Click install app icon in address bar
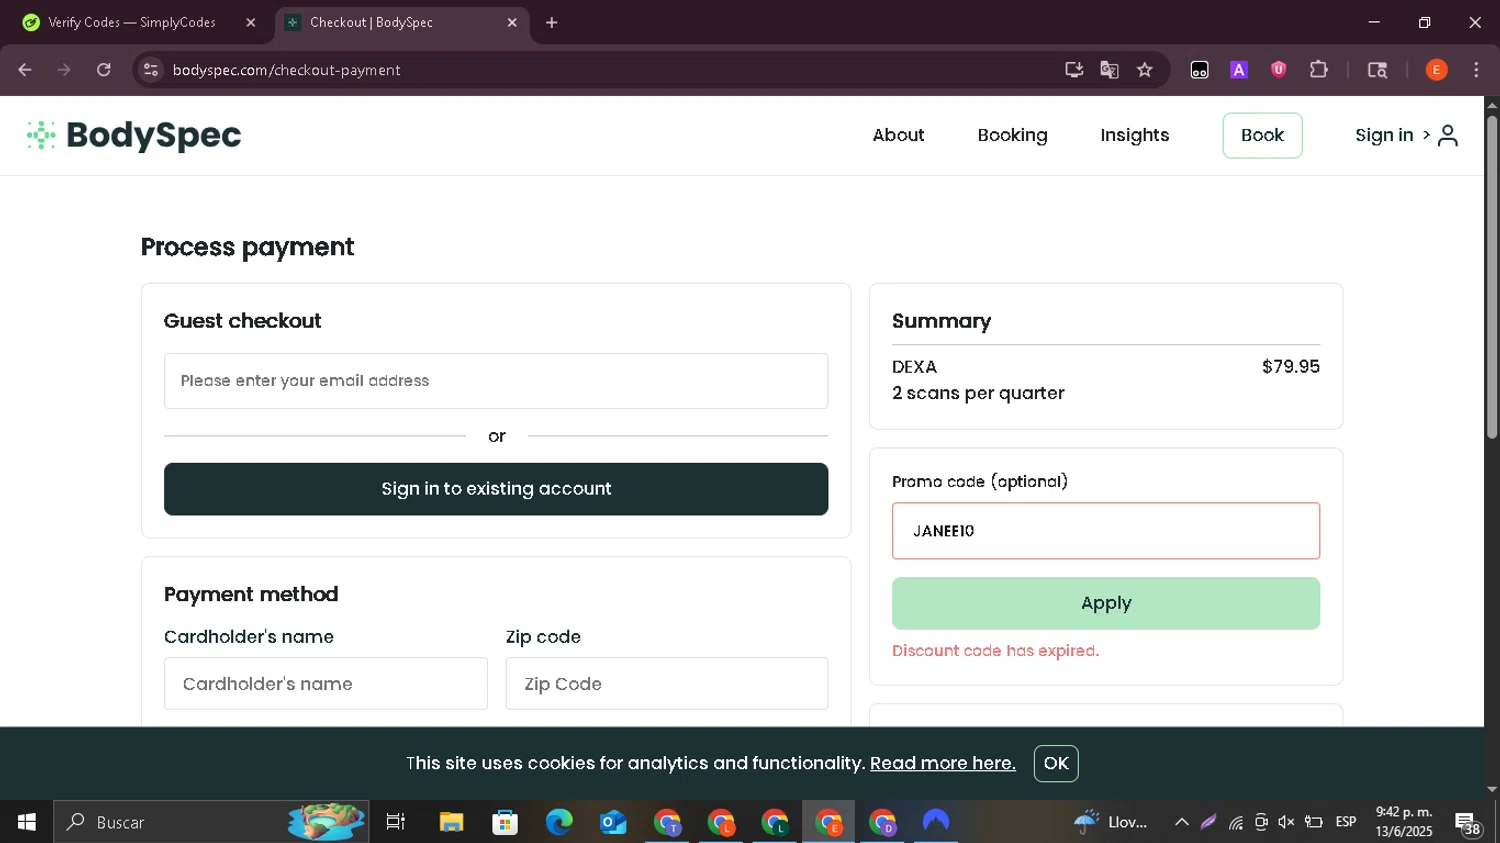1500x843 pixels. coord(1074,70)
